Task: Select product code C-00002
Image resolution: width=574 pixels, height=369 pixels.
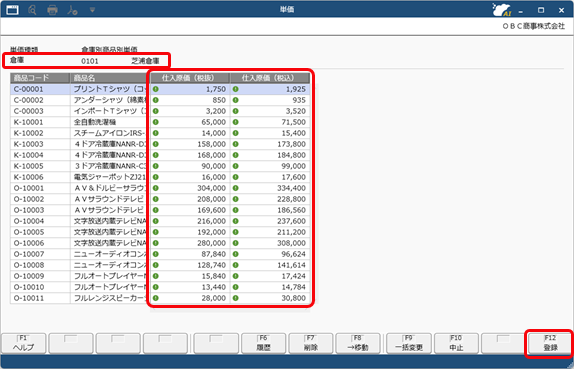Action: [29, 100]
